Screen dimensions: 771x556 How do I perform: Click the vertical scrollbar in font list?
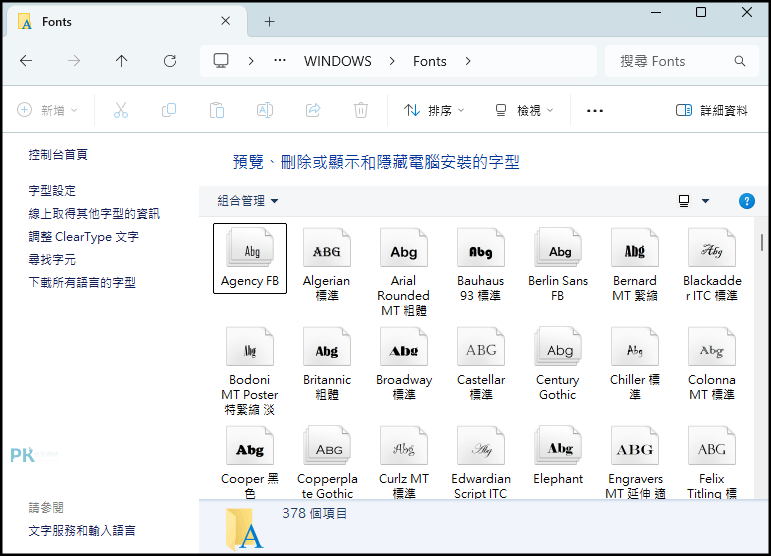click(x=762, y=242)
